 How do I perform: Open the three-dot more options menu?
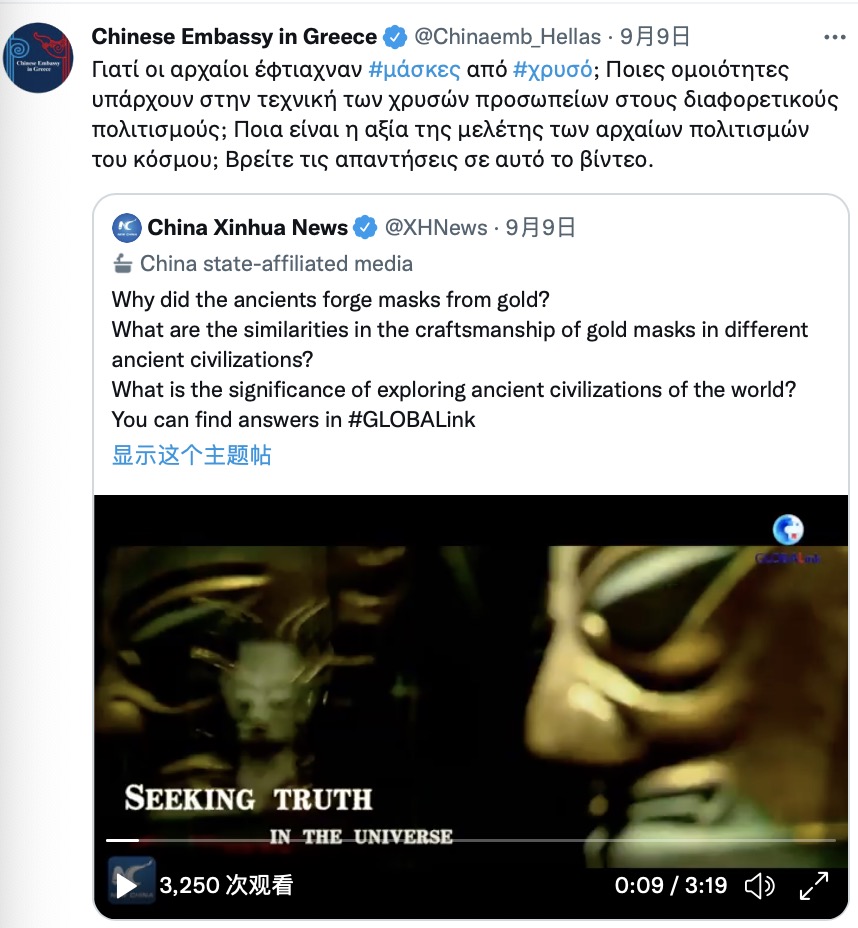(x=834, y=37)
